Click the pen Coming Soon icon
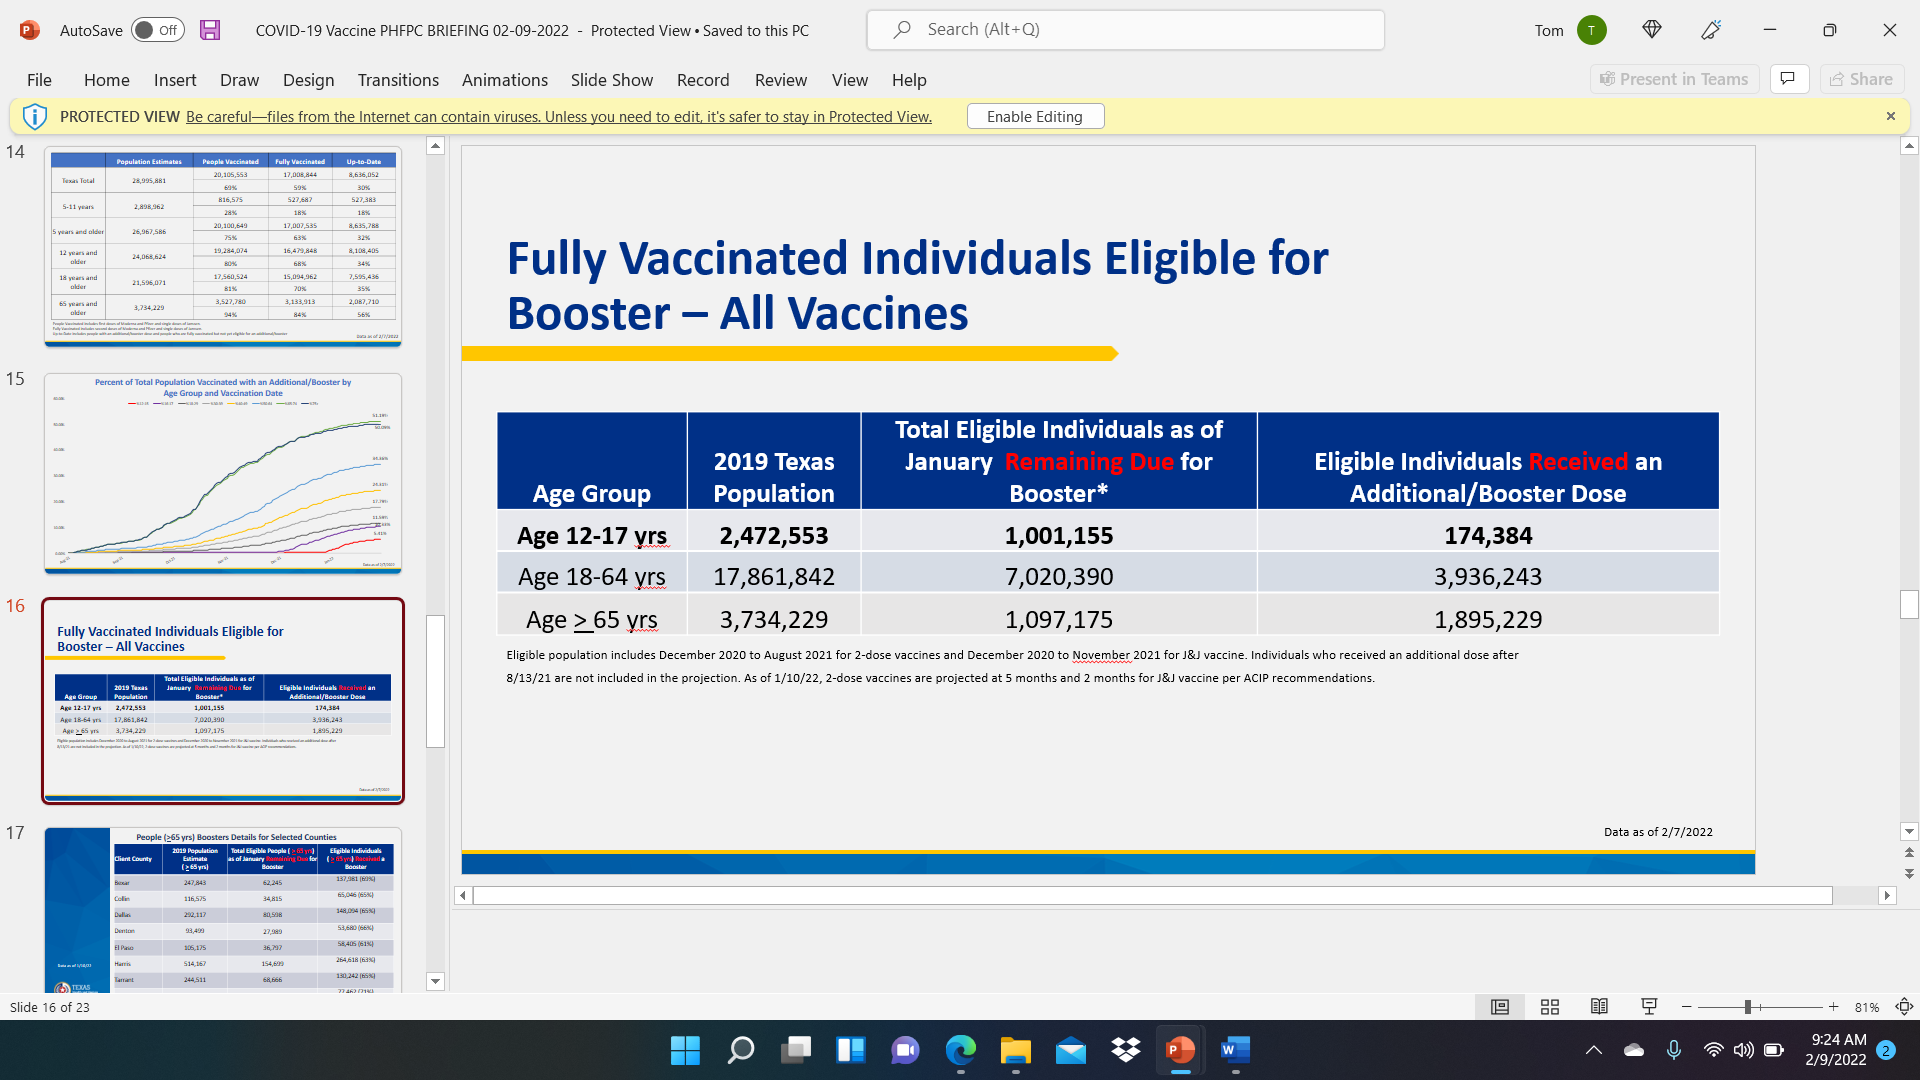1920x1080 pixels. [x=1711, y=30]
